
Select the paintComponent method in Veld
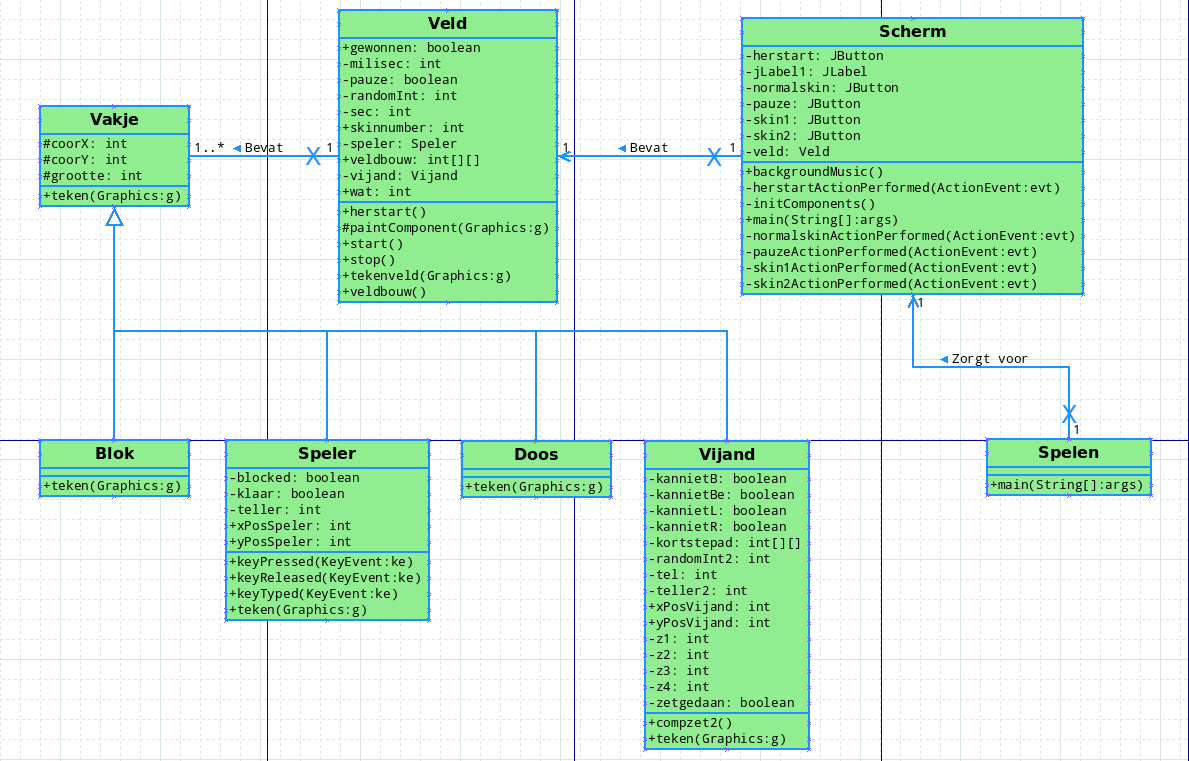(x=445, y=228)
